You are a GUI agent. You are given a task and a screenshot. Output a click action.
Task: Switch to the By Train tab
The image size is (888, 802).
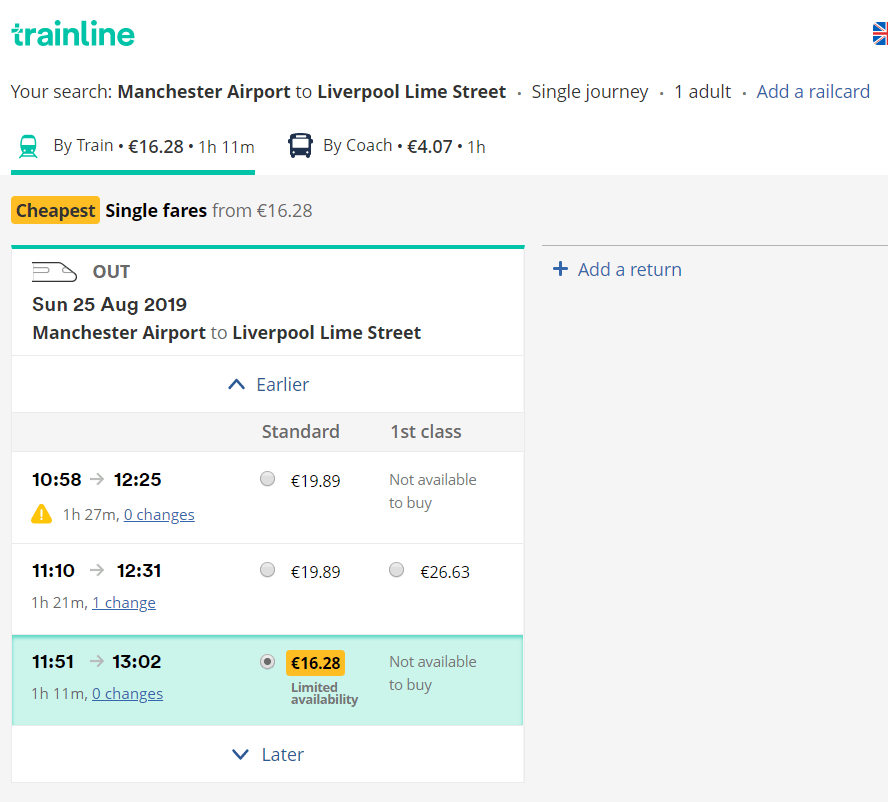pyautogui.click(x=133, y=147)
